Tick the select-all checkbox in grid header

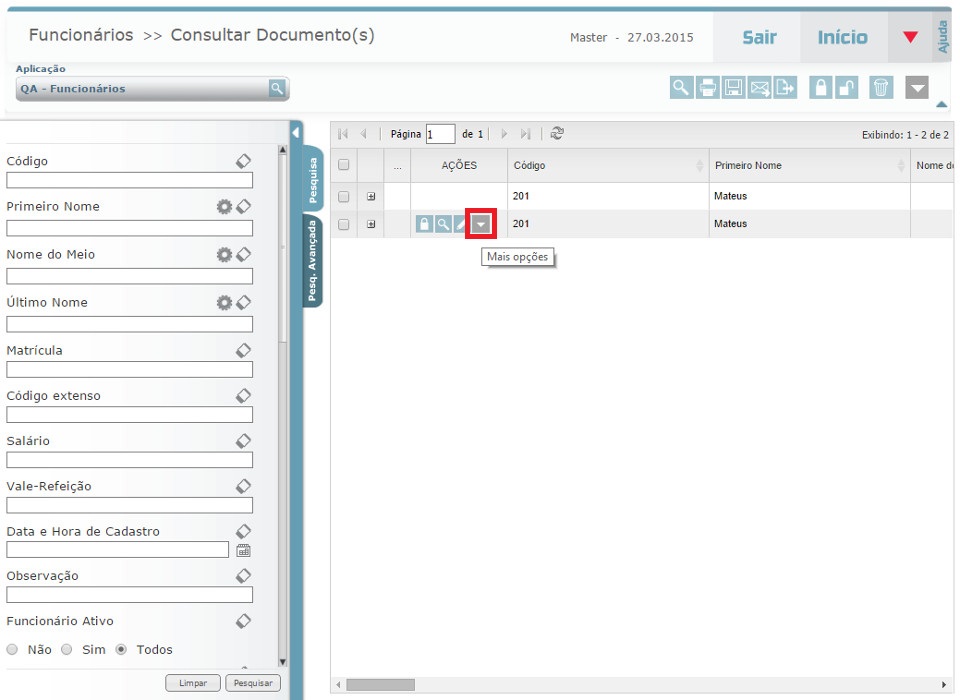tap(344, 165)
